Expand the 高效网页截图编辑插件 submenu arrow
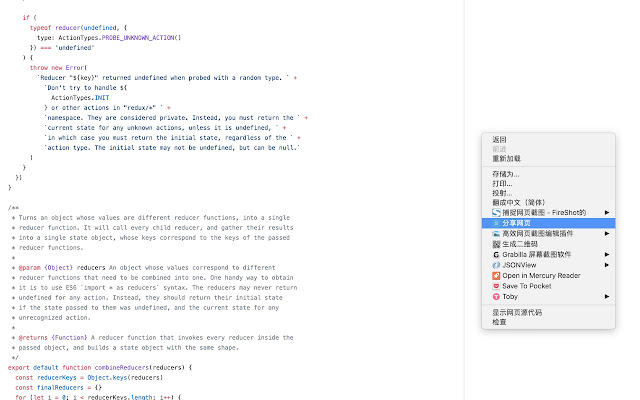The width and height of the screenshot is (640, 400). coord(607,233)
